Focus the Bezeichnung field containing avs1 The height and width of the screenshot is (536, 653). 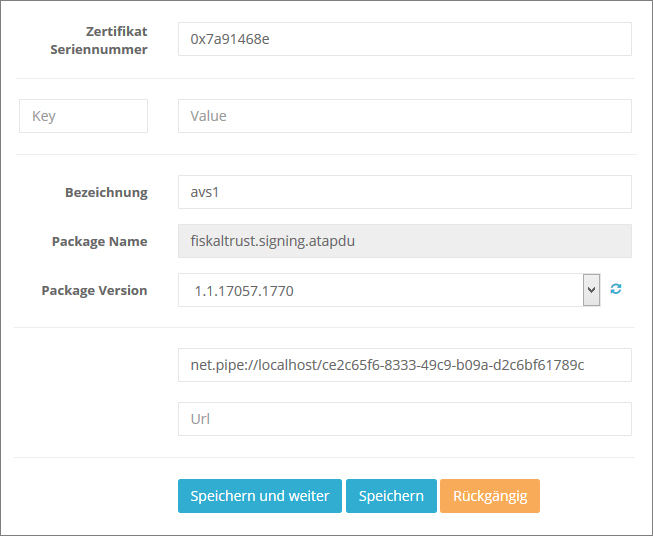pos(404,192)
